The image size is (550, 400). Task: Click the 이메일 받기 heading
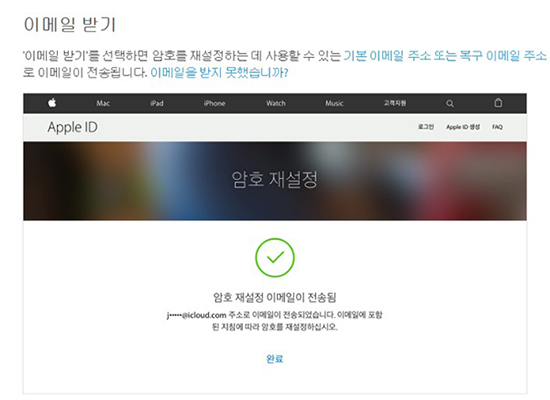click(69, 25)
